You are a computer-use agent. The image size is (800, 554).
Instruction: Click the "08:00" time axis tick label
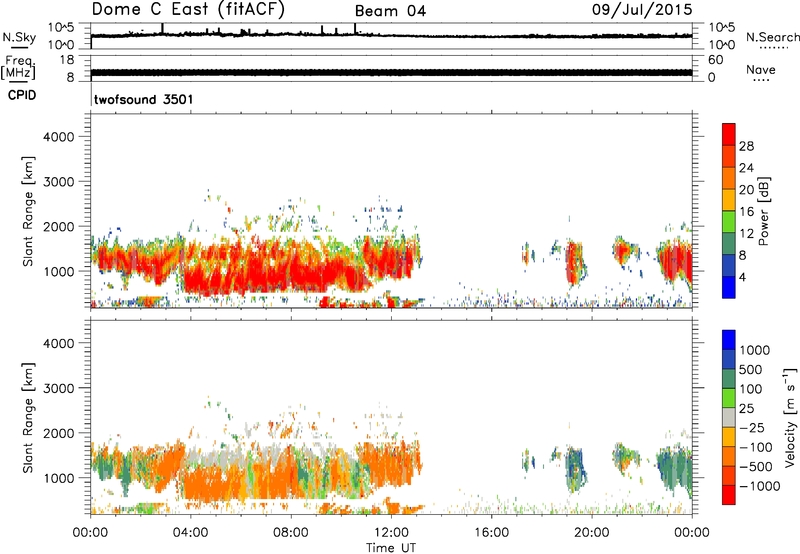point(291,533)
